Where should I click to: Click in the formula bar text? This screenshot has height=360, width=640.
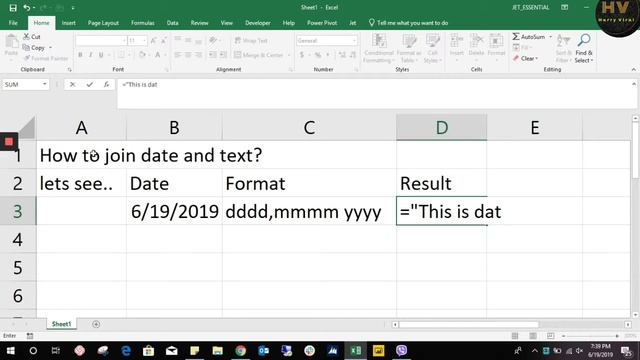[140, 84]
